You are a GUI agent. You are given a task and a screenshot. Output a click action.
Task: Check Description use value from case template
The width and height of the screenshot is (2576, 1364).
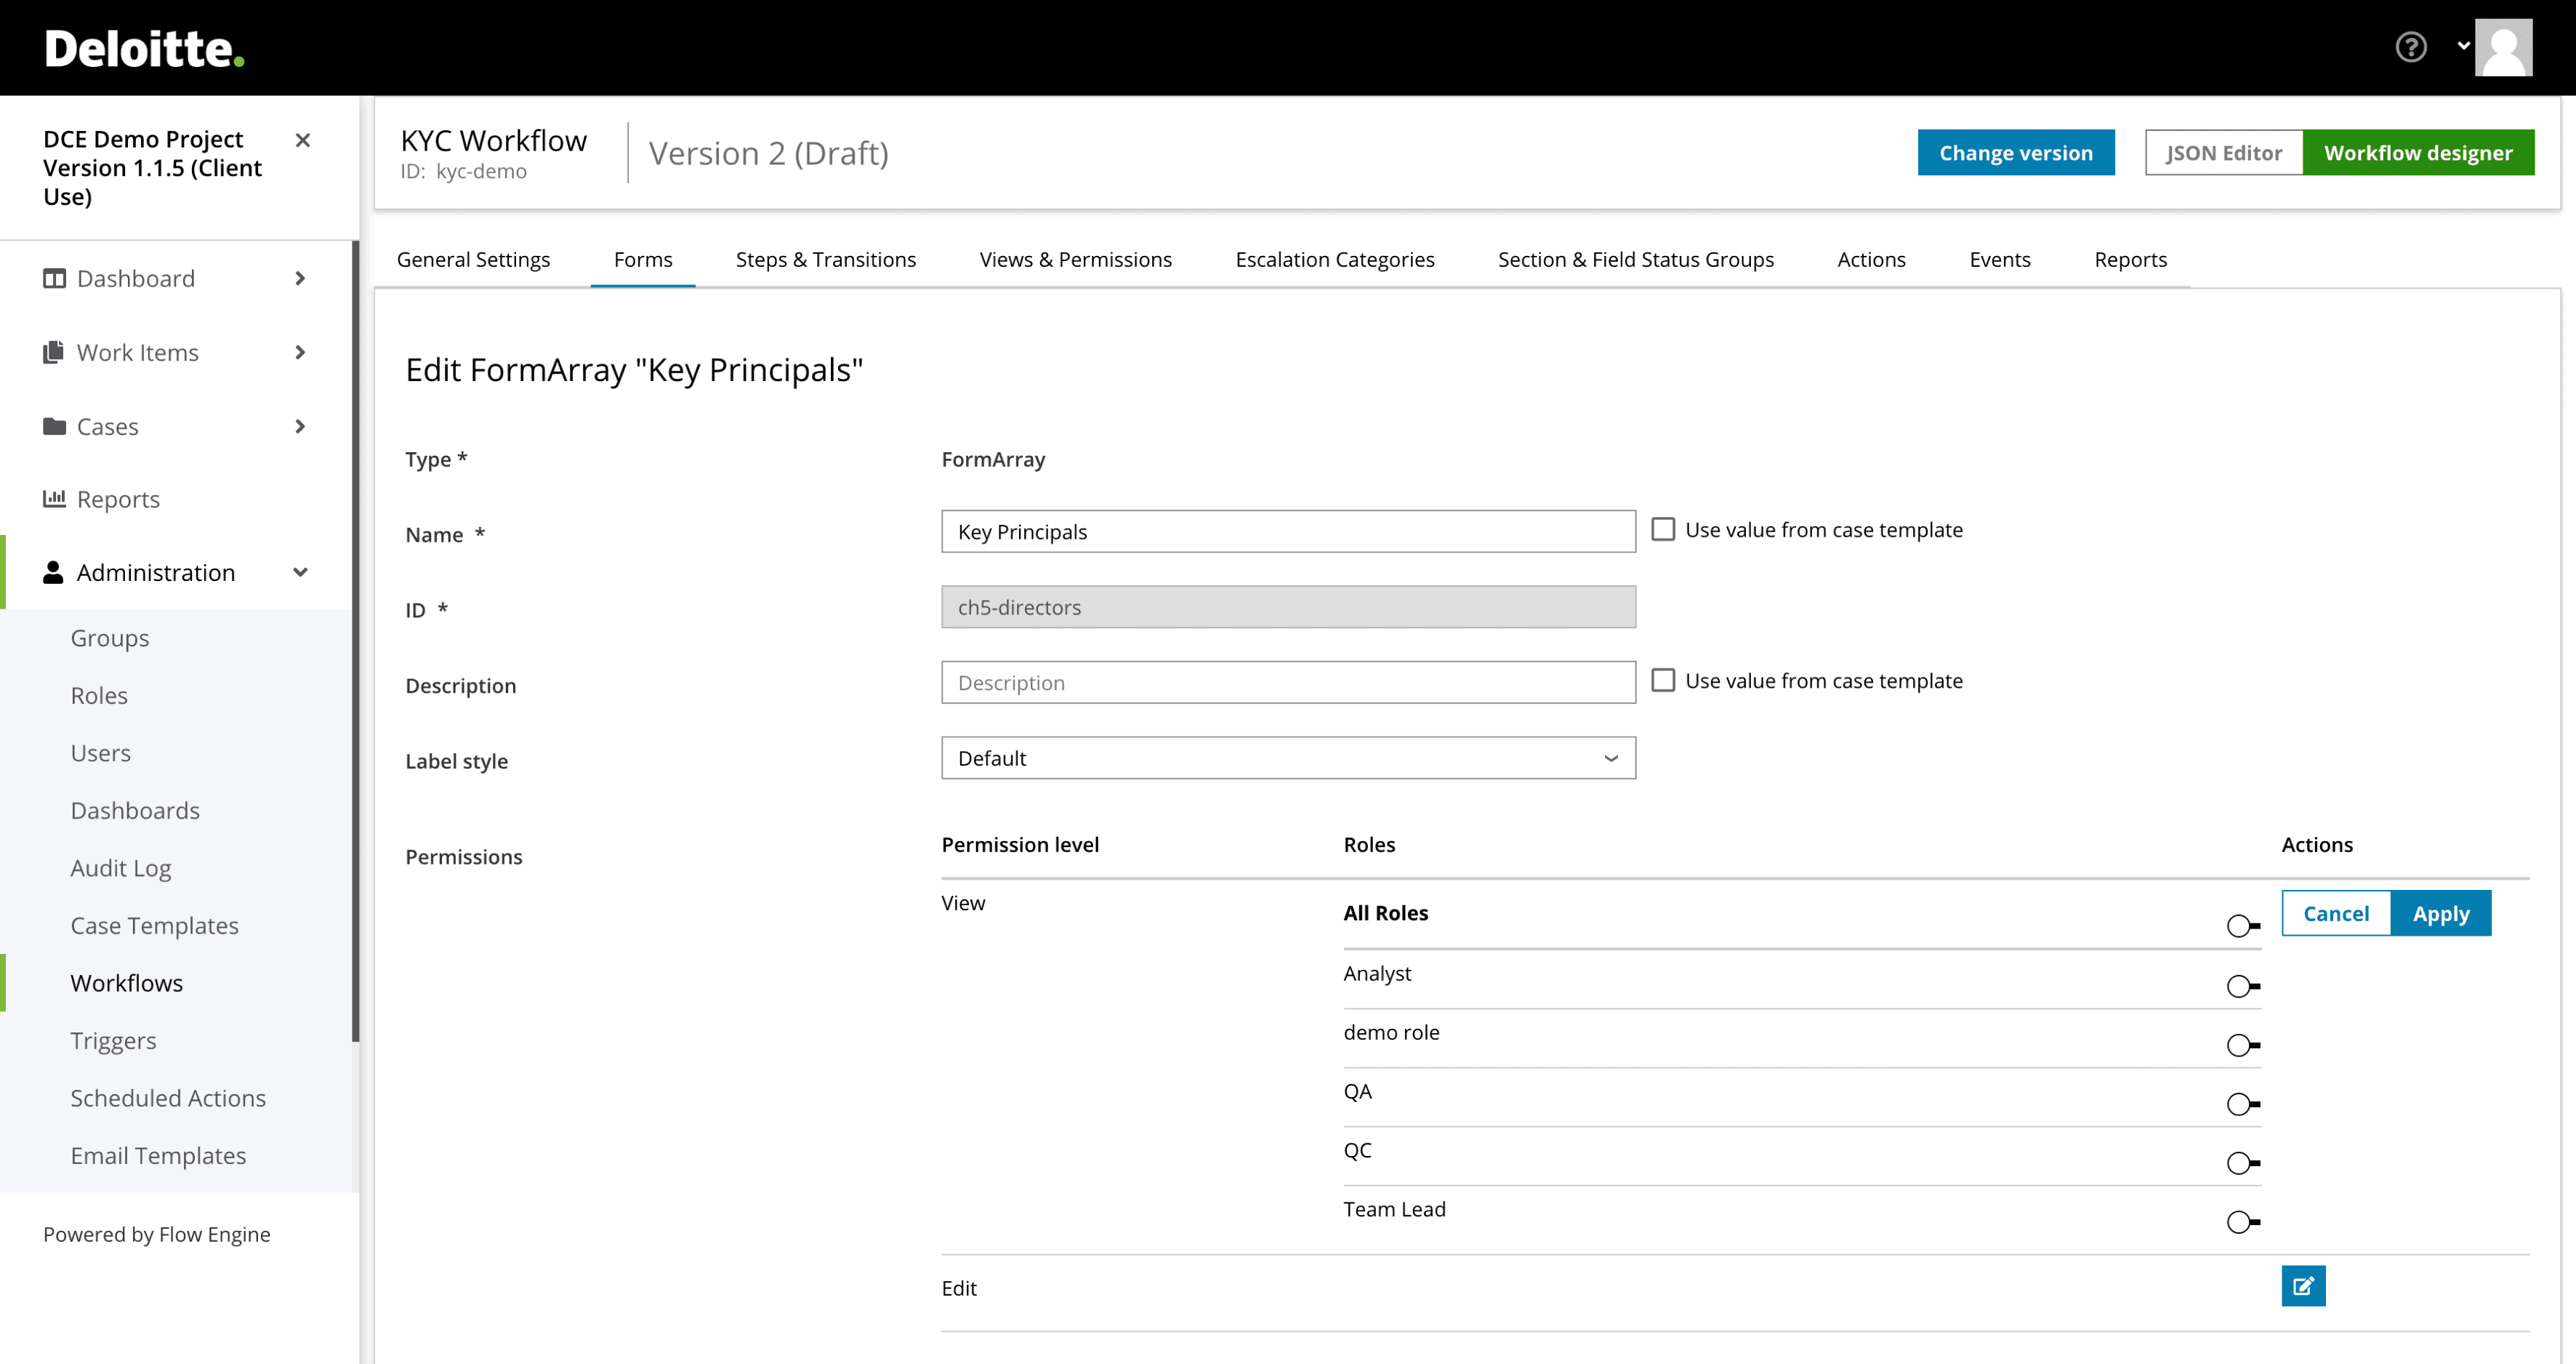pyautogui.click(x=1662, y=680)
